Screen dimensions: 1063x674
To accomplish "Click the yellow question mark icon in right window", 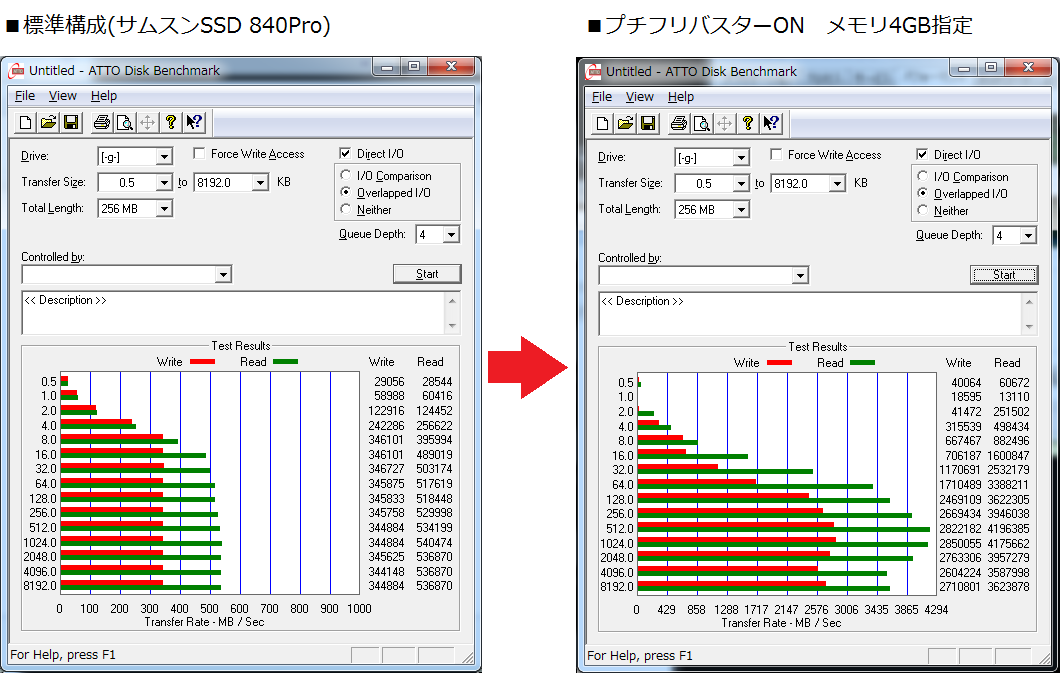I will (747, 123).
